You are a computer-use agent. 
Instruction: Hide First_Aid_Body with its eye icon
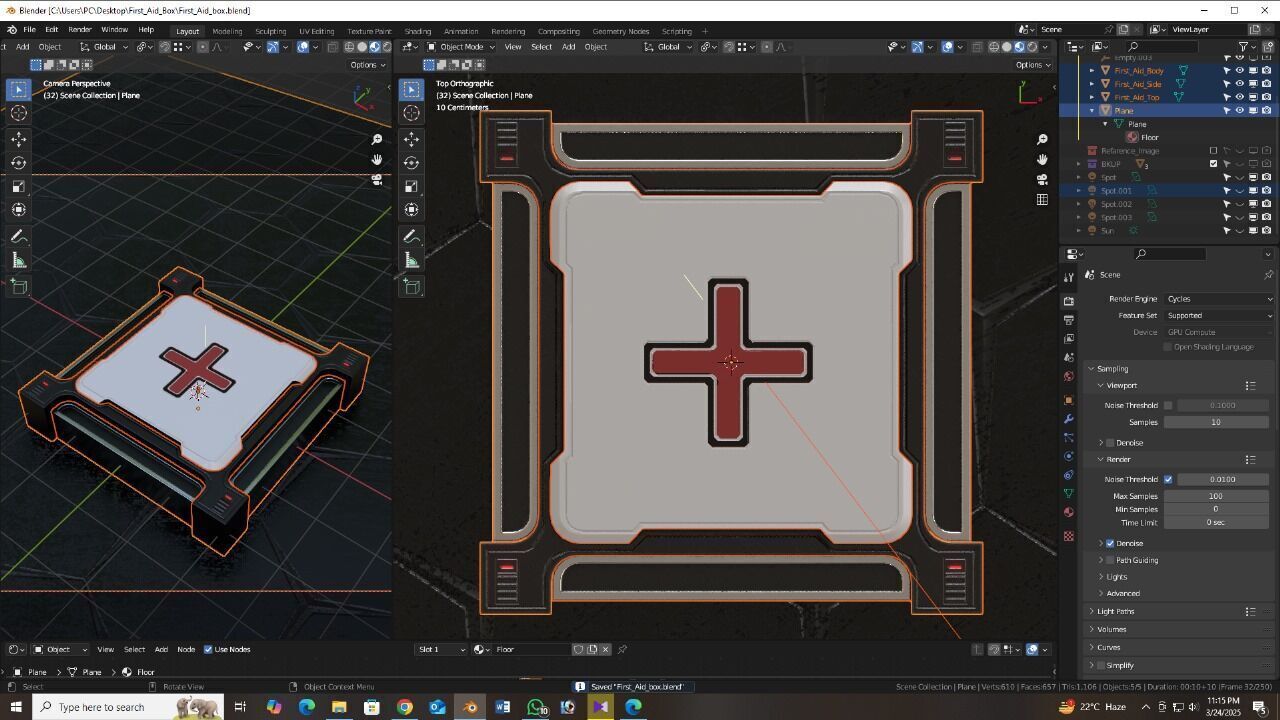pos(1239,70)
